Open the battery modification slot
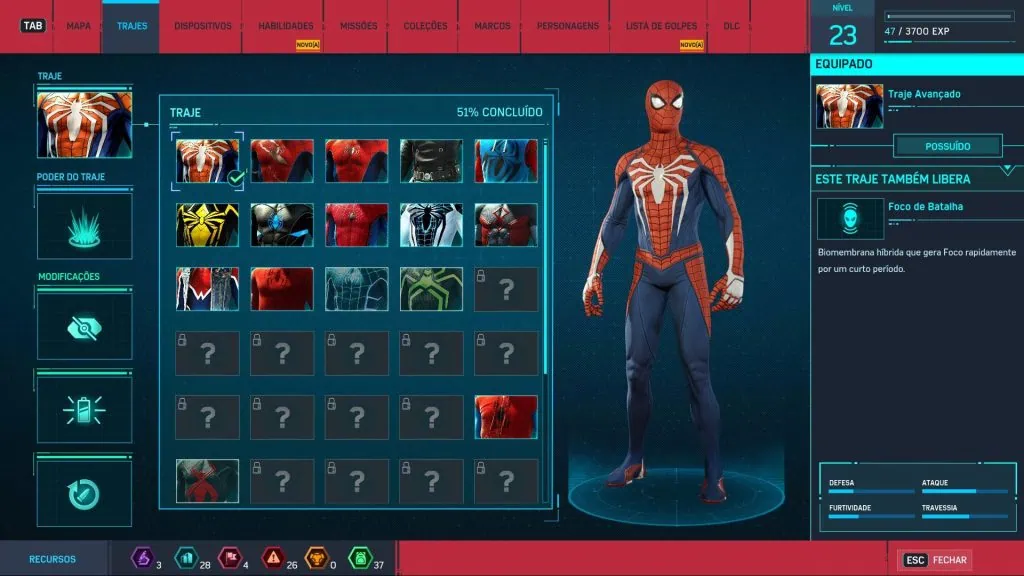Image resolution: width=1024 pixels, height=576 pixels. [84, 410]
